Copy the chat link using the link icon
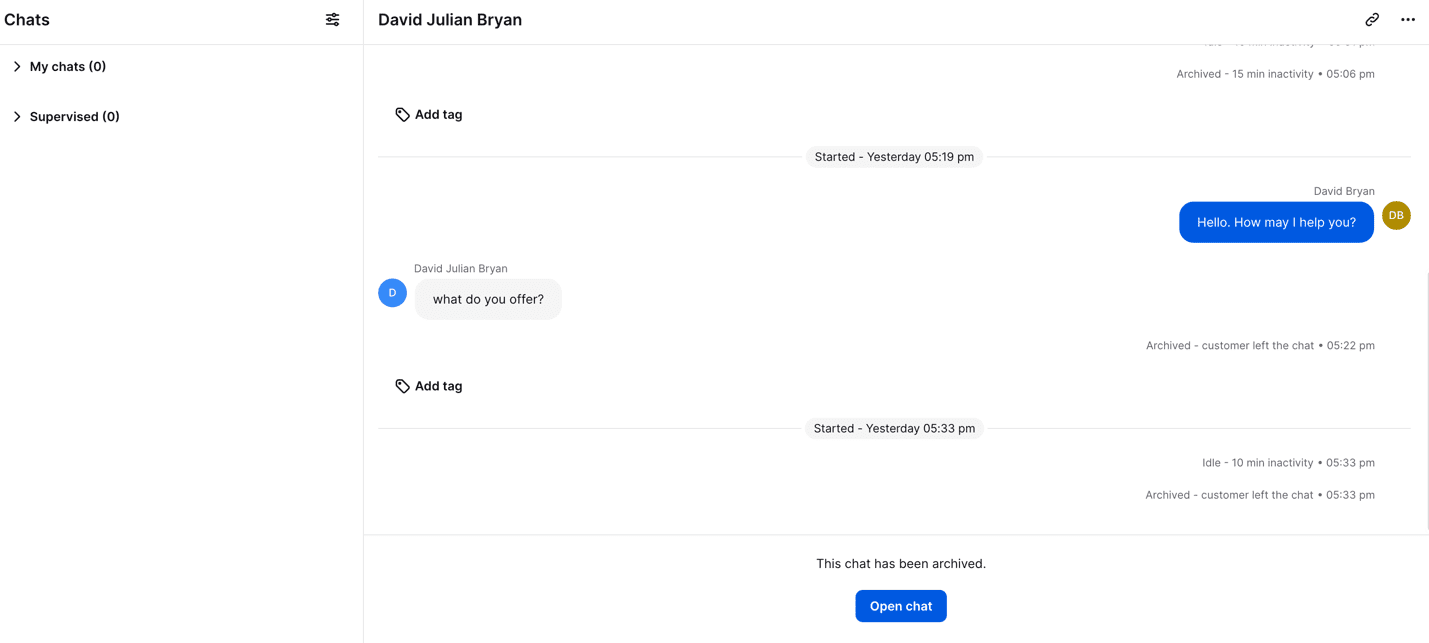Viewport: 1429px width, 643px height. coord(1372,19)
